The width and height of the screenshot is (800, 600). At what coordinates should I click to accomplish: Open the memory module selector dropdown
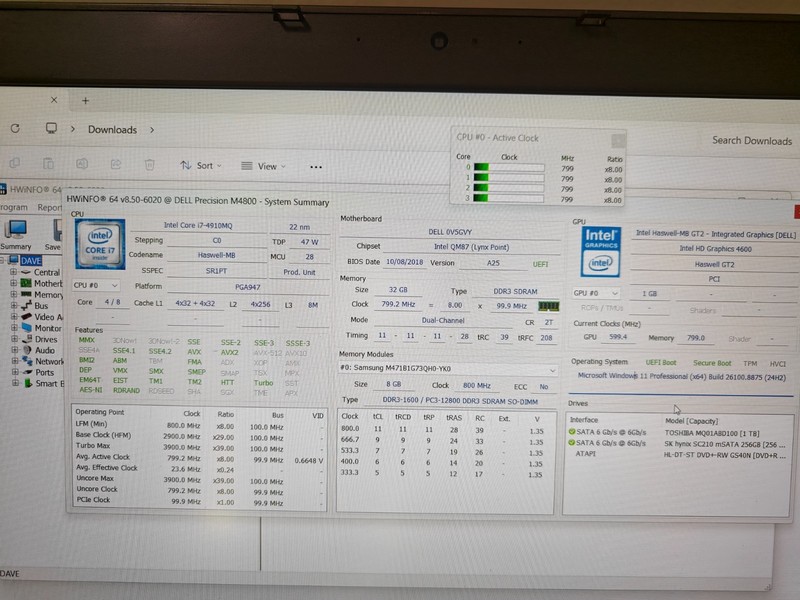click(447, 368)
